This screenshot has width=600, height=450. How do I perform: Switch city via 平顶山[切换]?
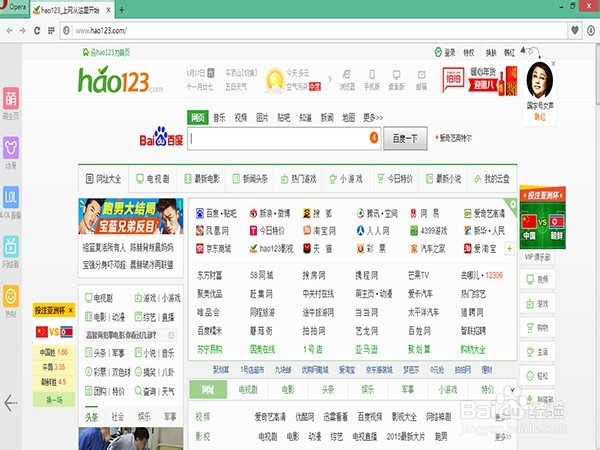pyautogui.click(x=241, y=73)
